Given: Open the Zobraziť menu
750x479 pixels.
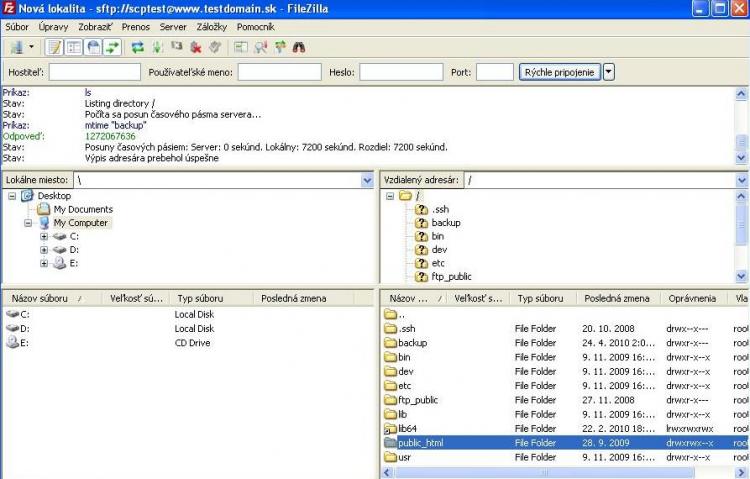Looking at the screenshot, I should [95, 27].
